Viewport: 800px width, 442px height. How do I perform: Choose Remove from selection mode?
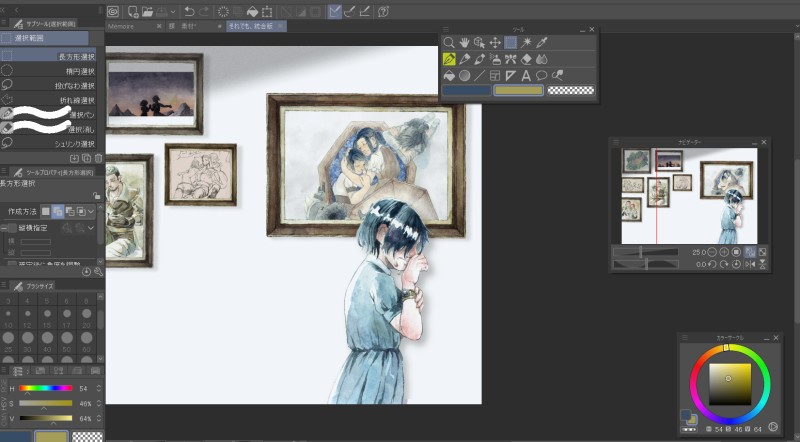tap(70, 211)
